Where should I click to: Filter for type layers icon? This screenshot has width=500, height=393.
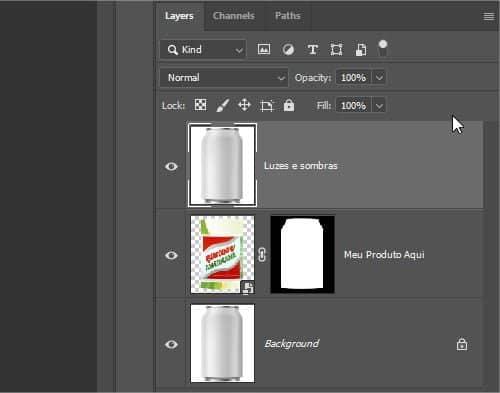tap(312, 50)
